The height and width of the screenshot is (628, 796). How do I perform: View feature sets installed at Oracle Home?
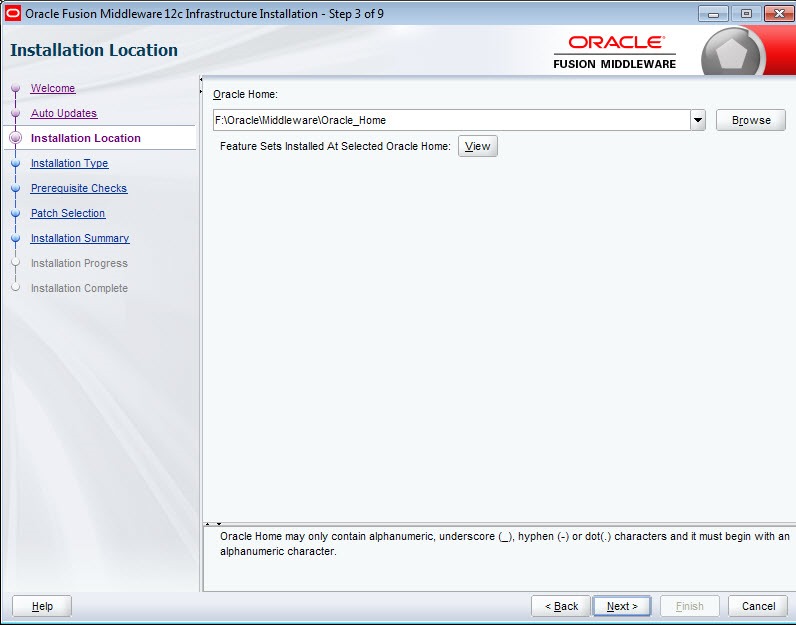point(478,146)
